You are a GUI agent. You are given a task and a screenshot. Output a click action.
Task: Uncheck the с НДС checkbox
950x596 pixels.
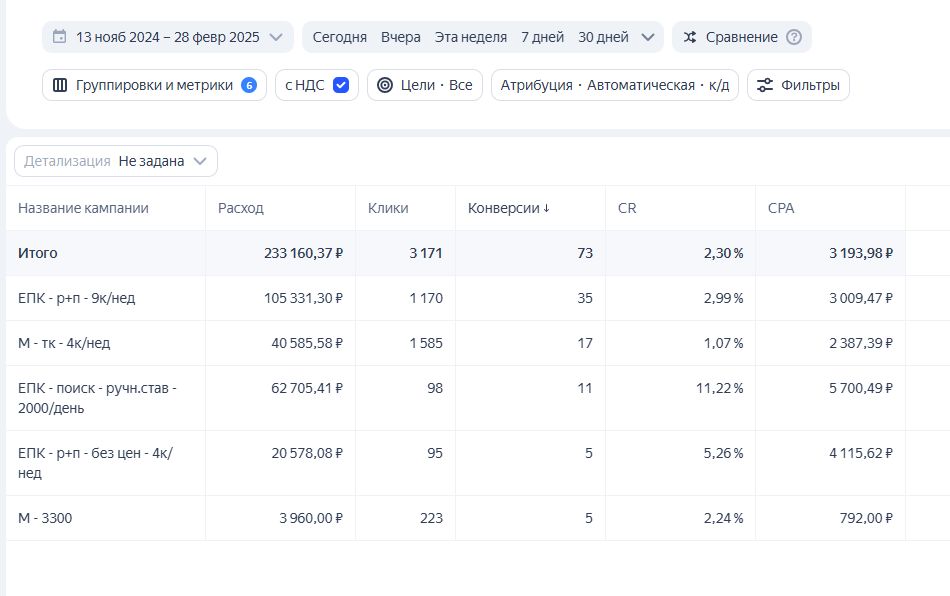tap(340, 85)
